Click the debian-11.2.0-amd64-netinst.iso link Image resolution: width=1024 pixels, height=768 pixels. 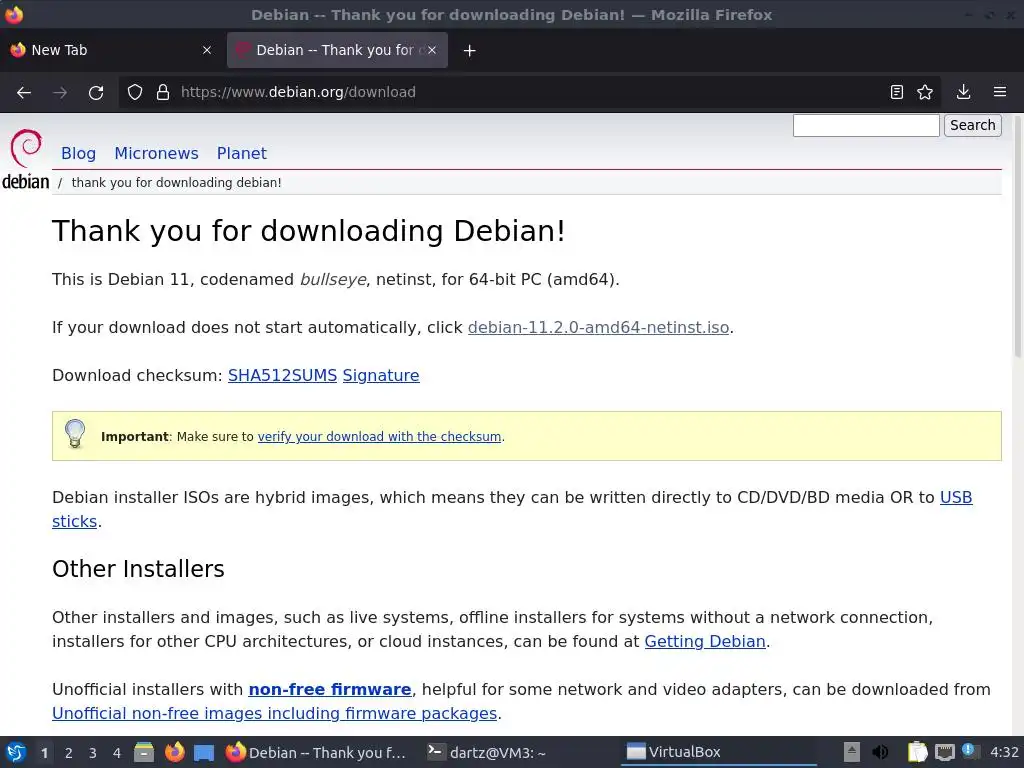pyautogui.click(x=598, y=327)
